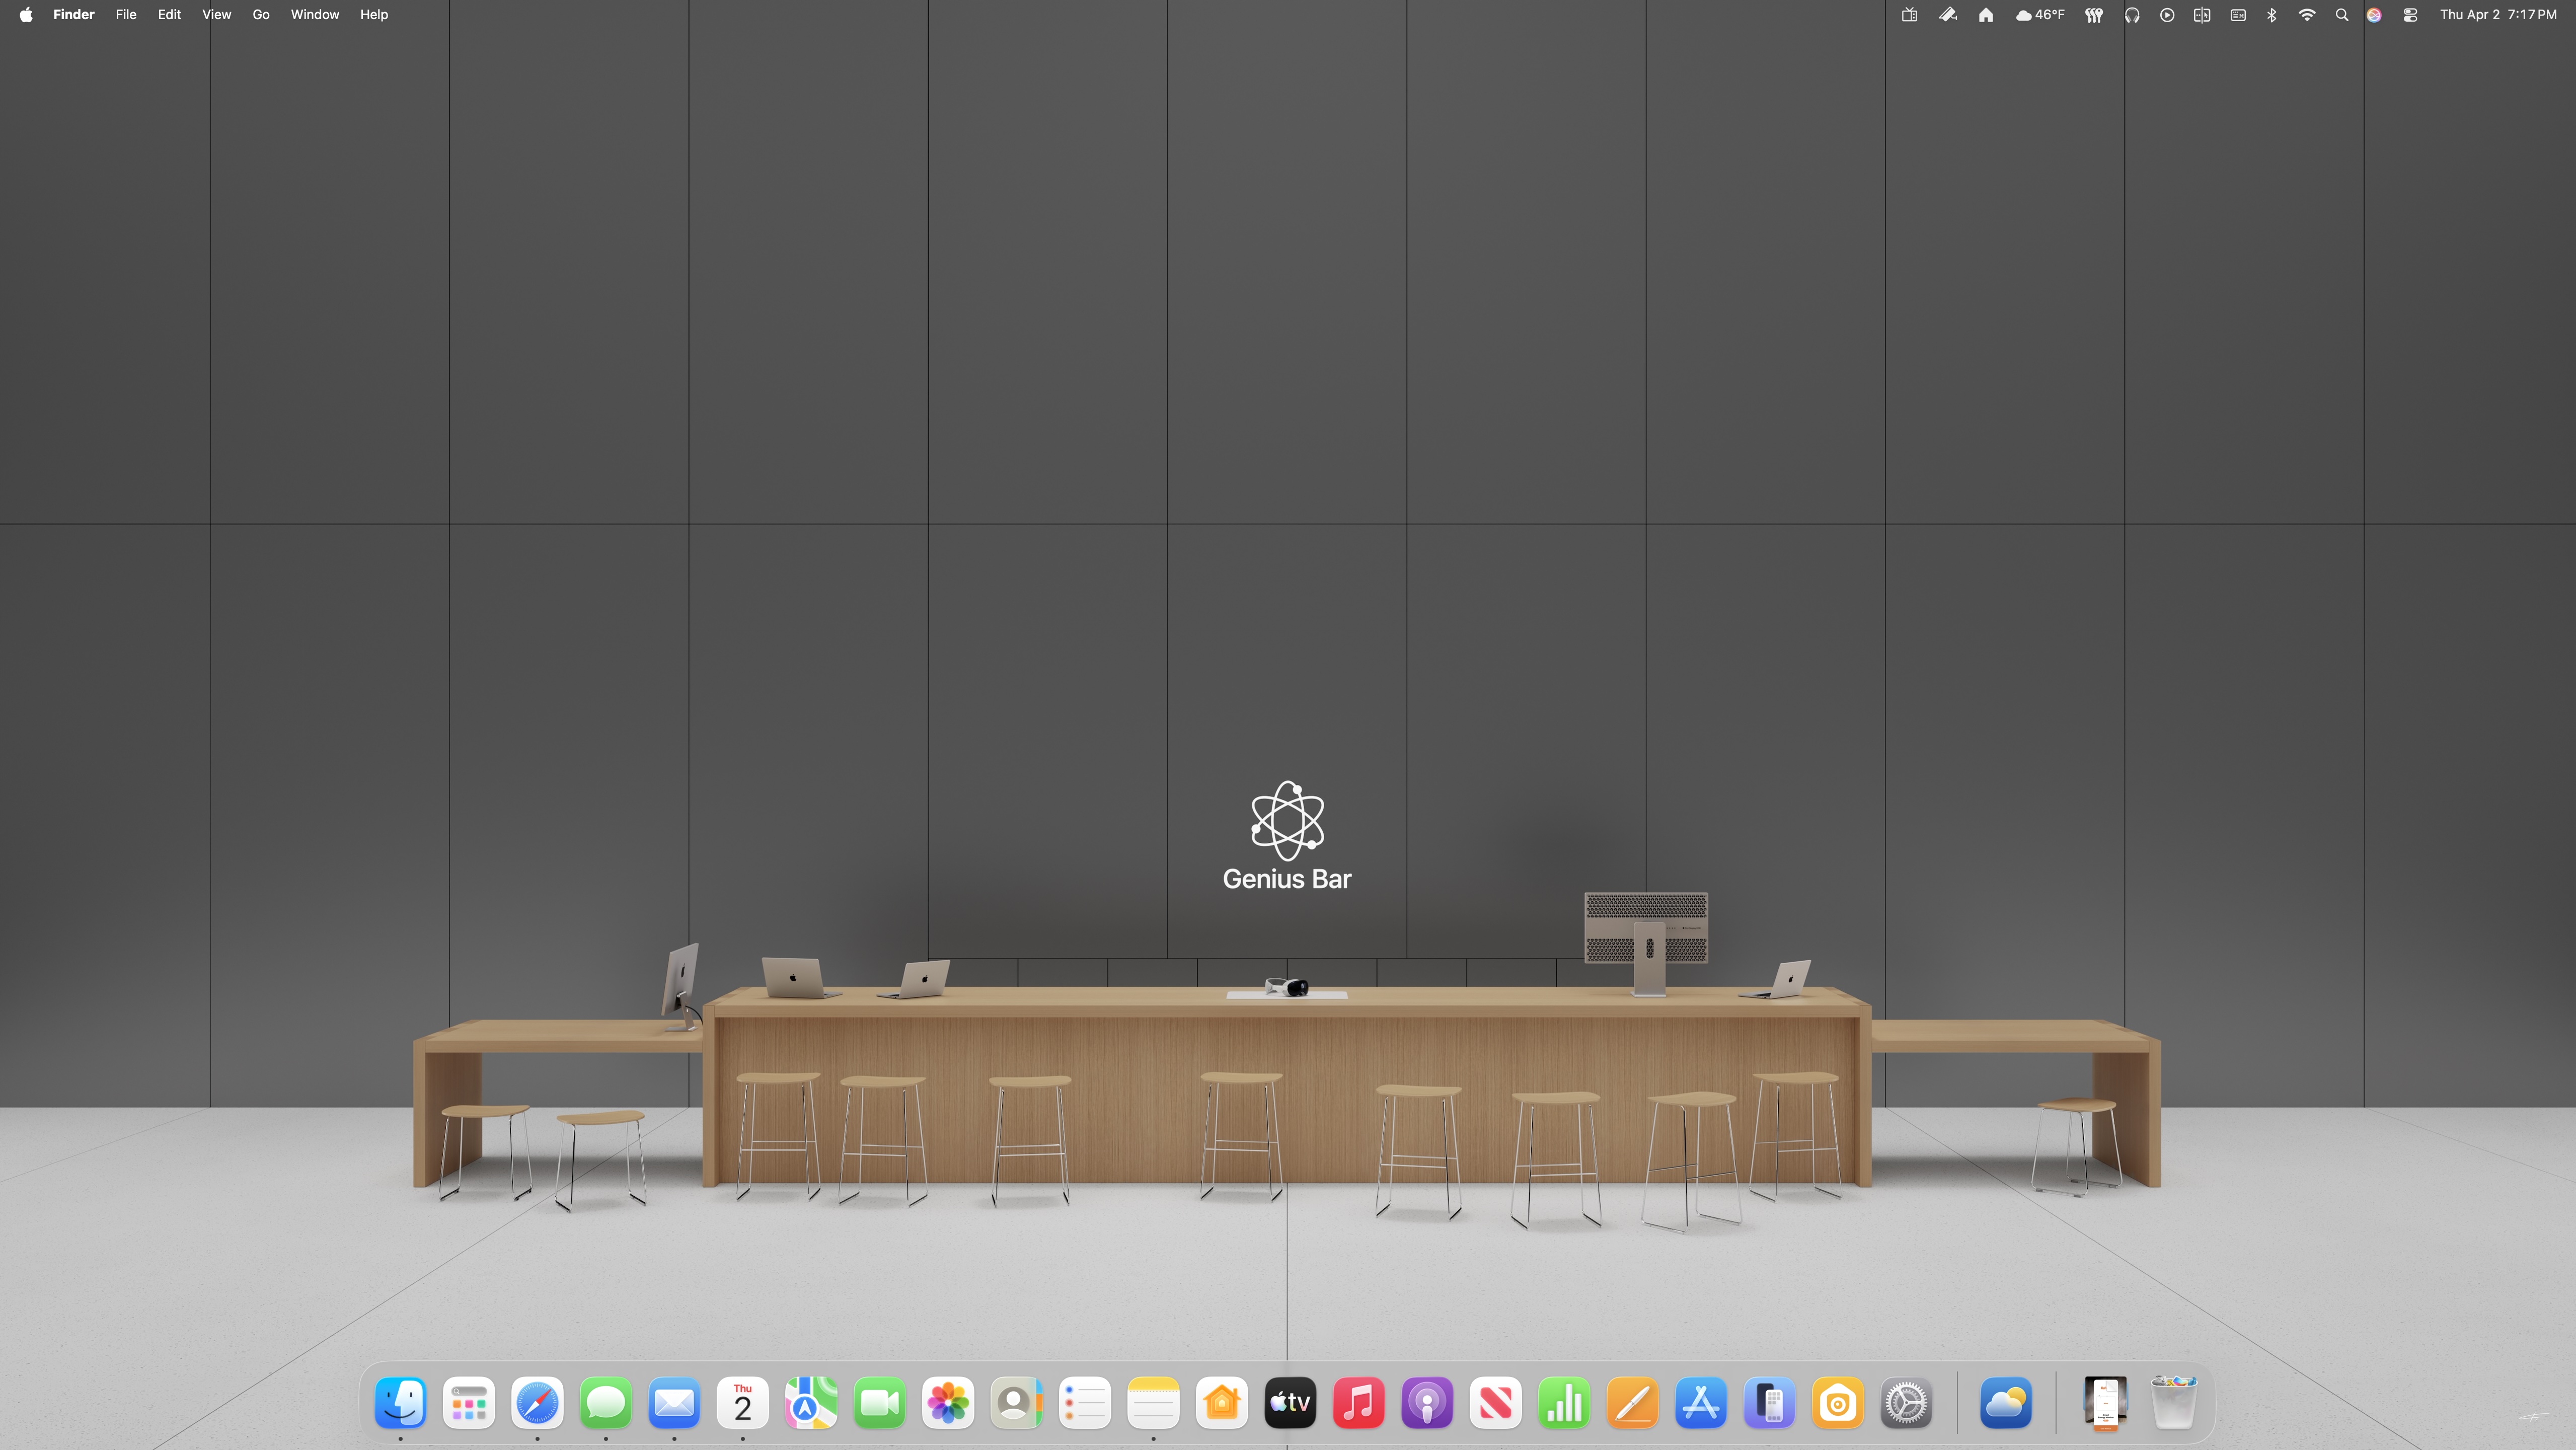Open Reminders from the Dock
This screenshot has width=2576, height=1450.
(x=1085, y=1403)
